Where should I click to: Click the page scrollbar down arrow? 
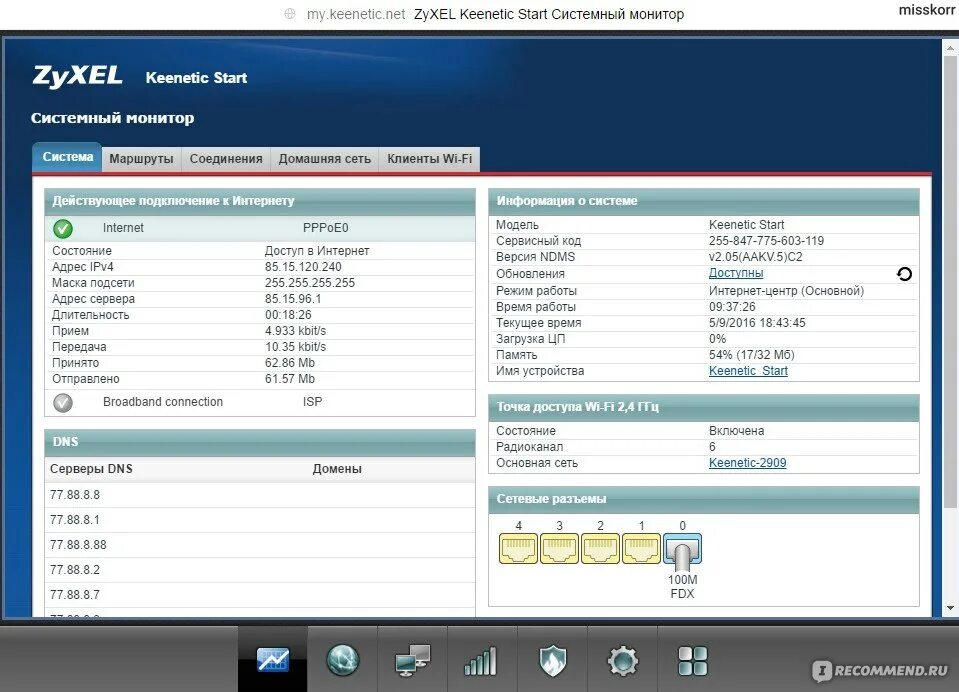(950, 608)
